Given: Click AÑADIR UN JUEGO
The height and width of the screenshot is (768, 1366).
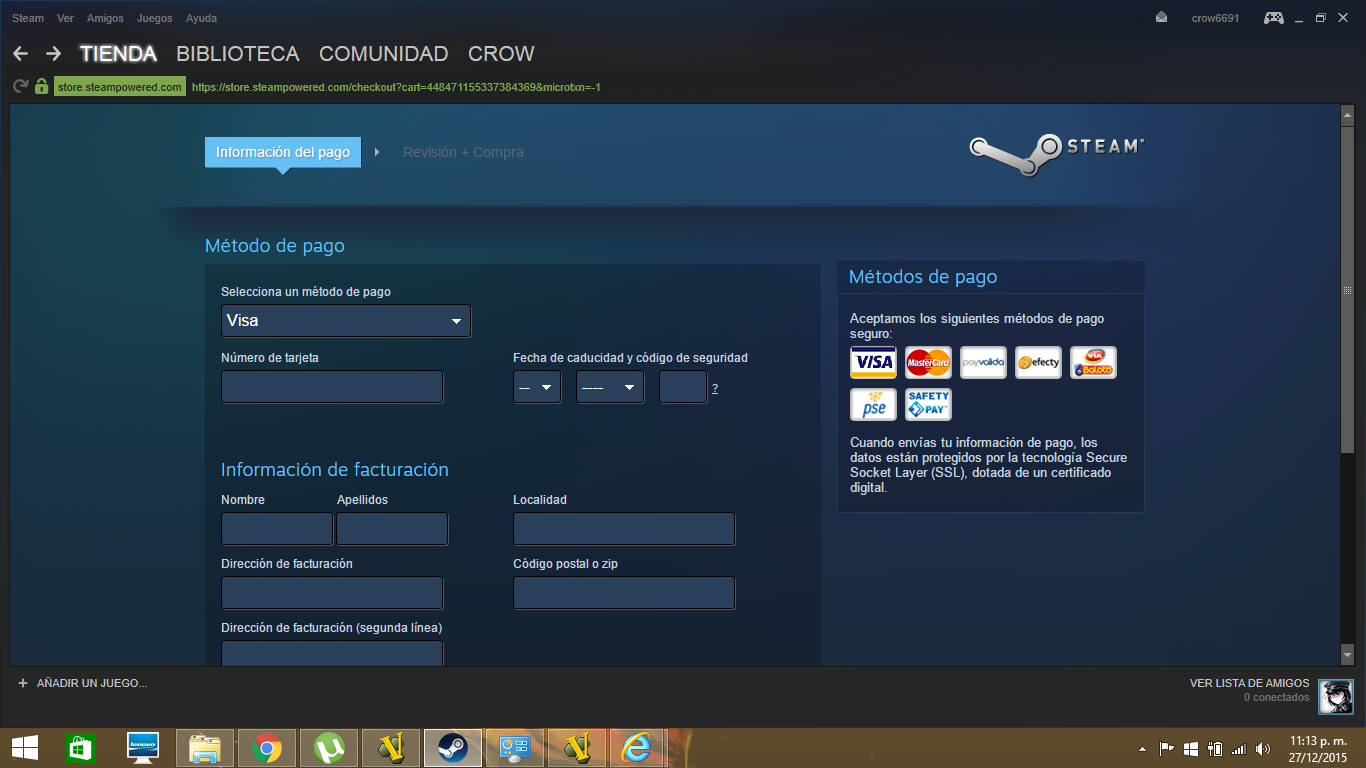Looking at the screenshot, I should (x=92, y=683).
